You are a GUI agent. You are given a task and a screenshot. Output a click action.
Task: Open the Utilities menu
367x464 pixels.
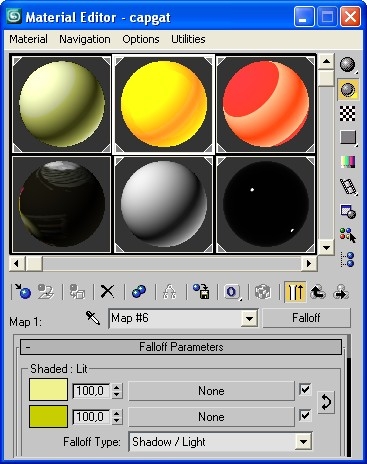click(188, 39)
